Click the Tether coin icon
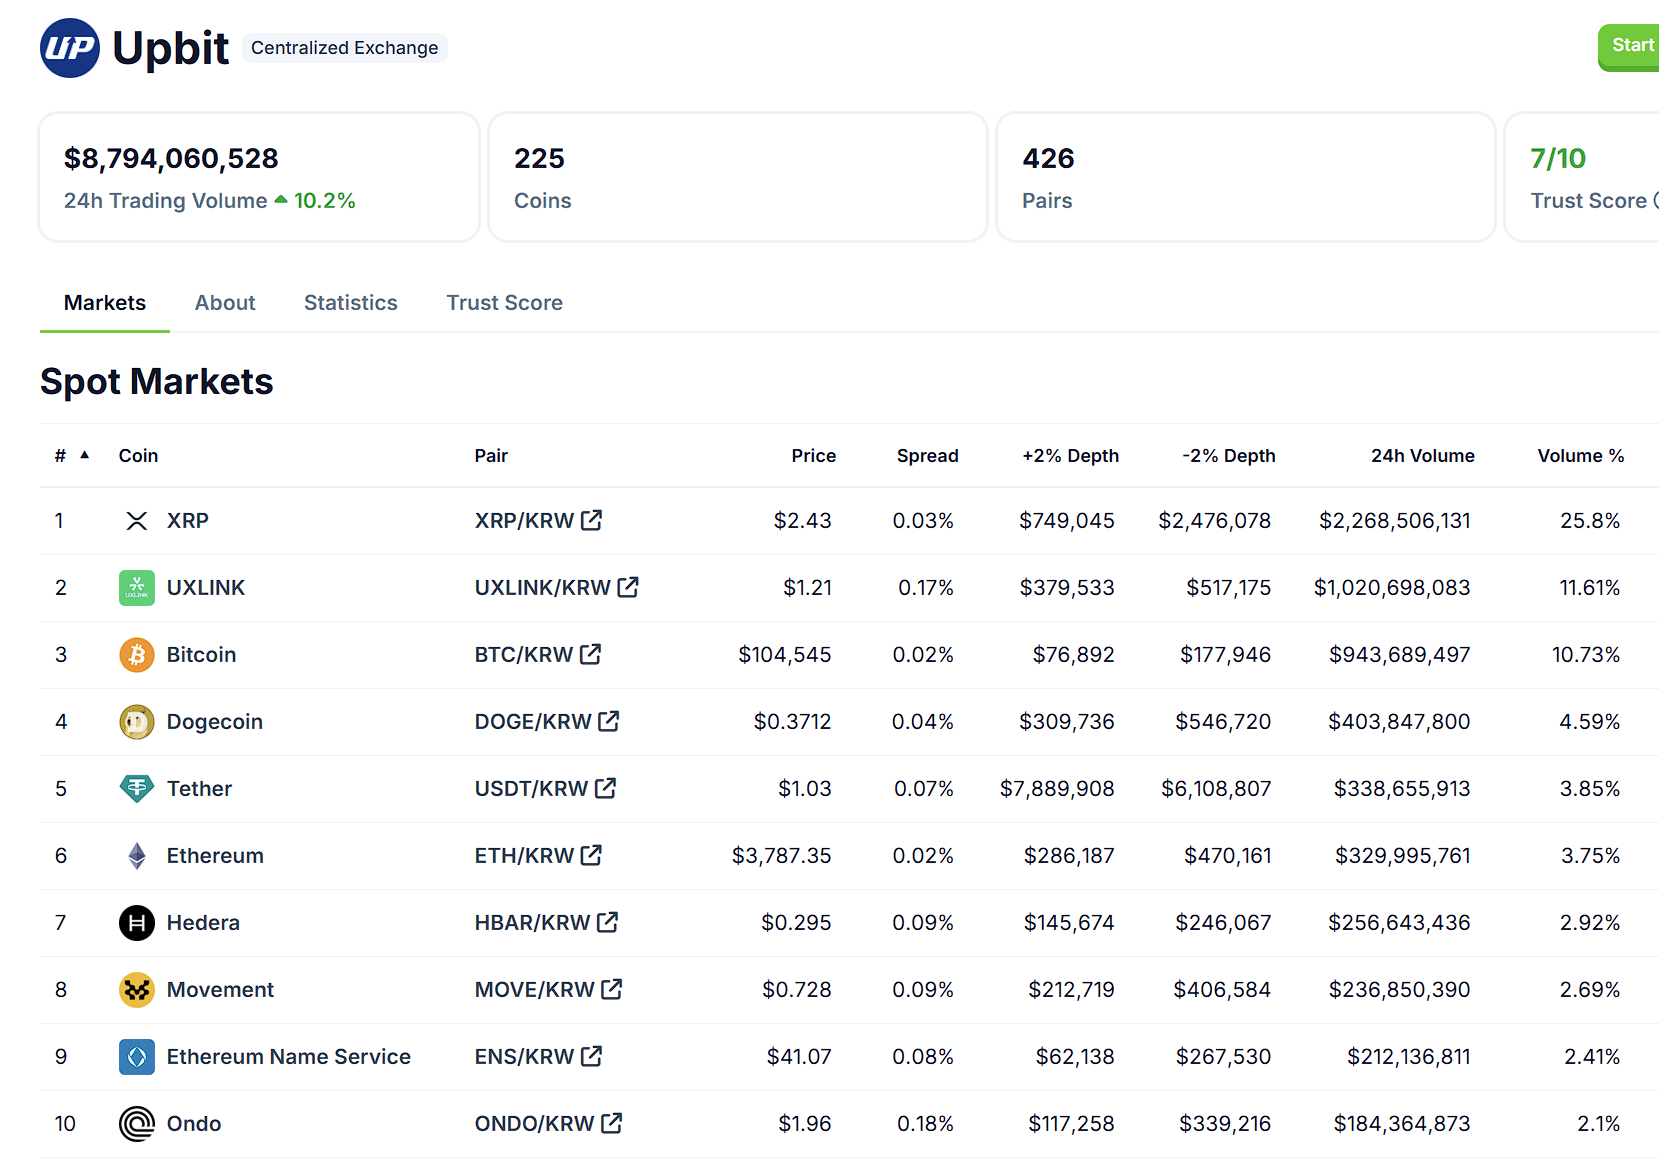Image resolution: width=1659 pixels, height=1159 pixels. [137, 789]
